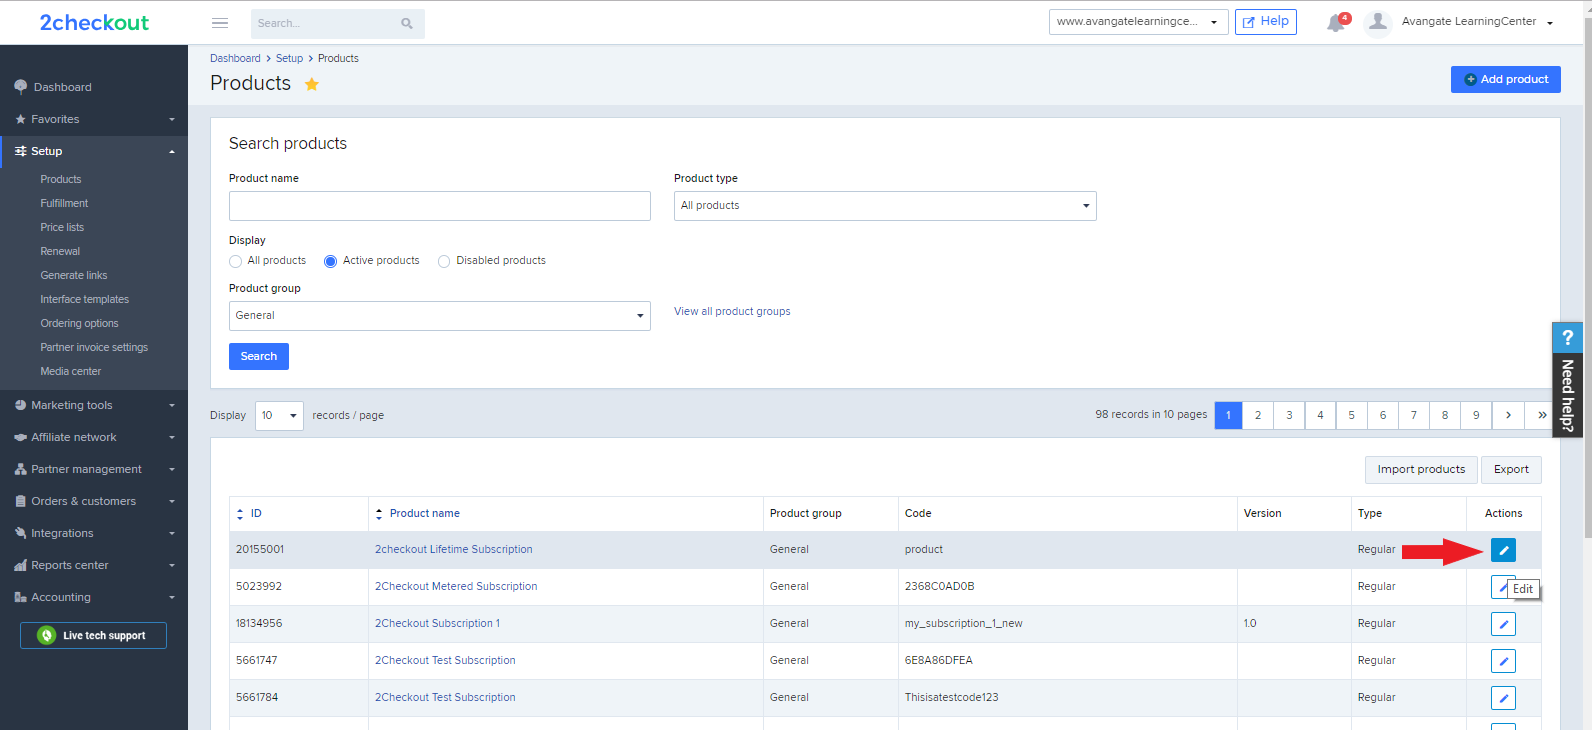
Task: Expand Orders & customers section
Action: 94,501
